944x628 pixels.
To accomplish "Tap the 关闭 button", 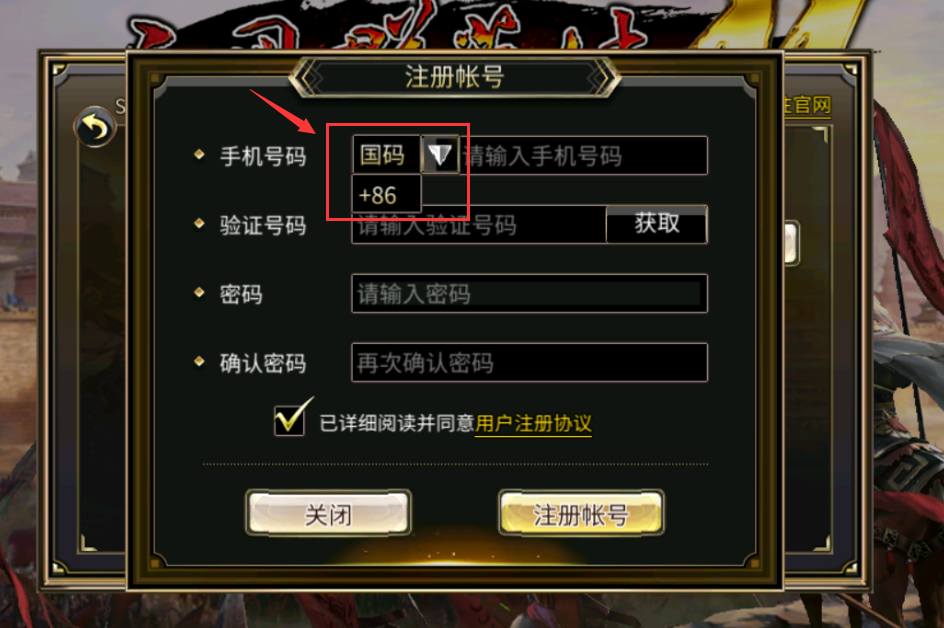I will coord(329,513).
